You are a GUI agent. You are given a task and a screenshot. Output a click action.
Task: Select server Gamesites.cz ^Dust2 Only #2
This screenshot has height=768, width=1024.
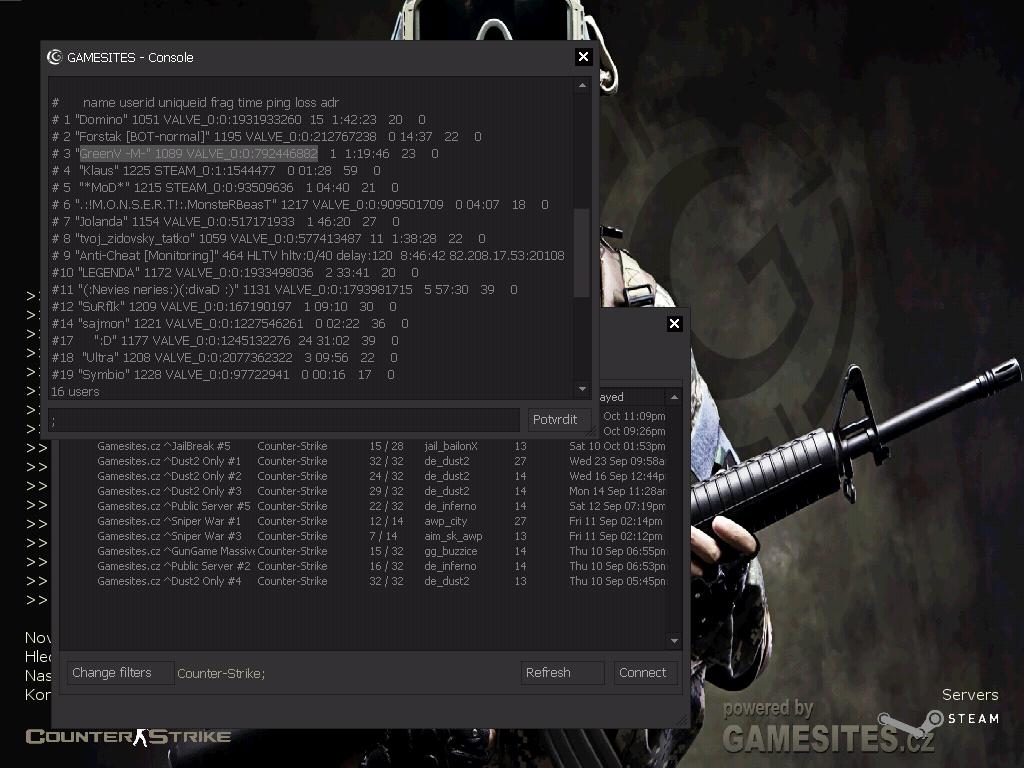362,476
